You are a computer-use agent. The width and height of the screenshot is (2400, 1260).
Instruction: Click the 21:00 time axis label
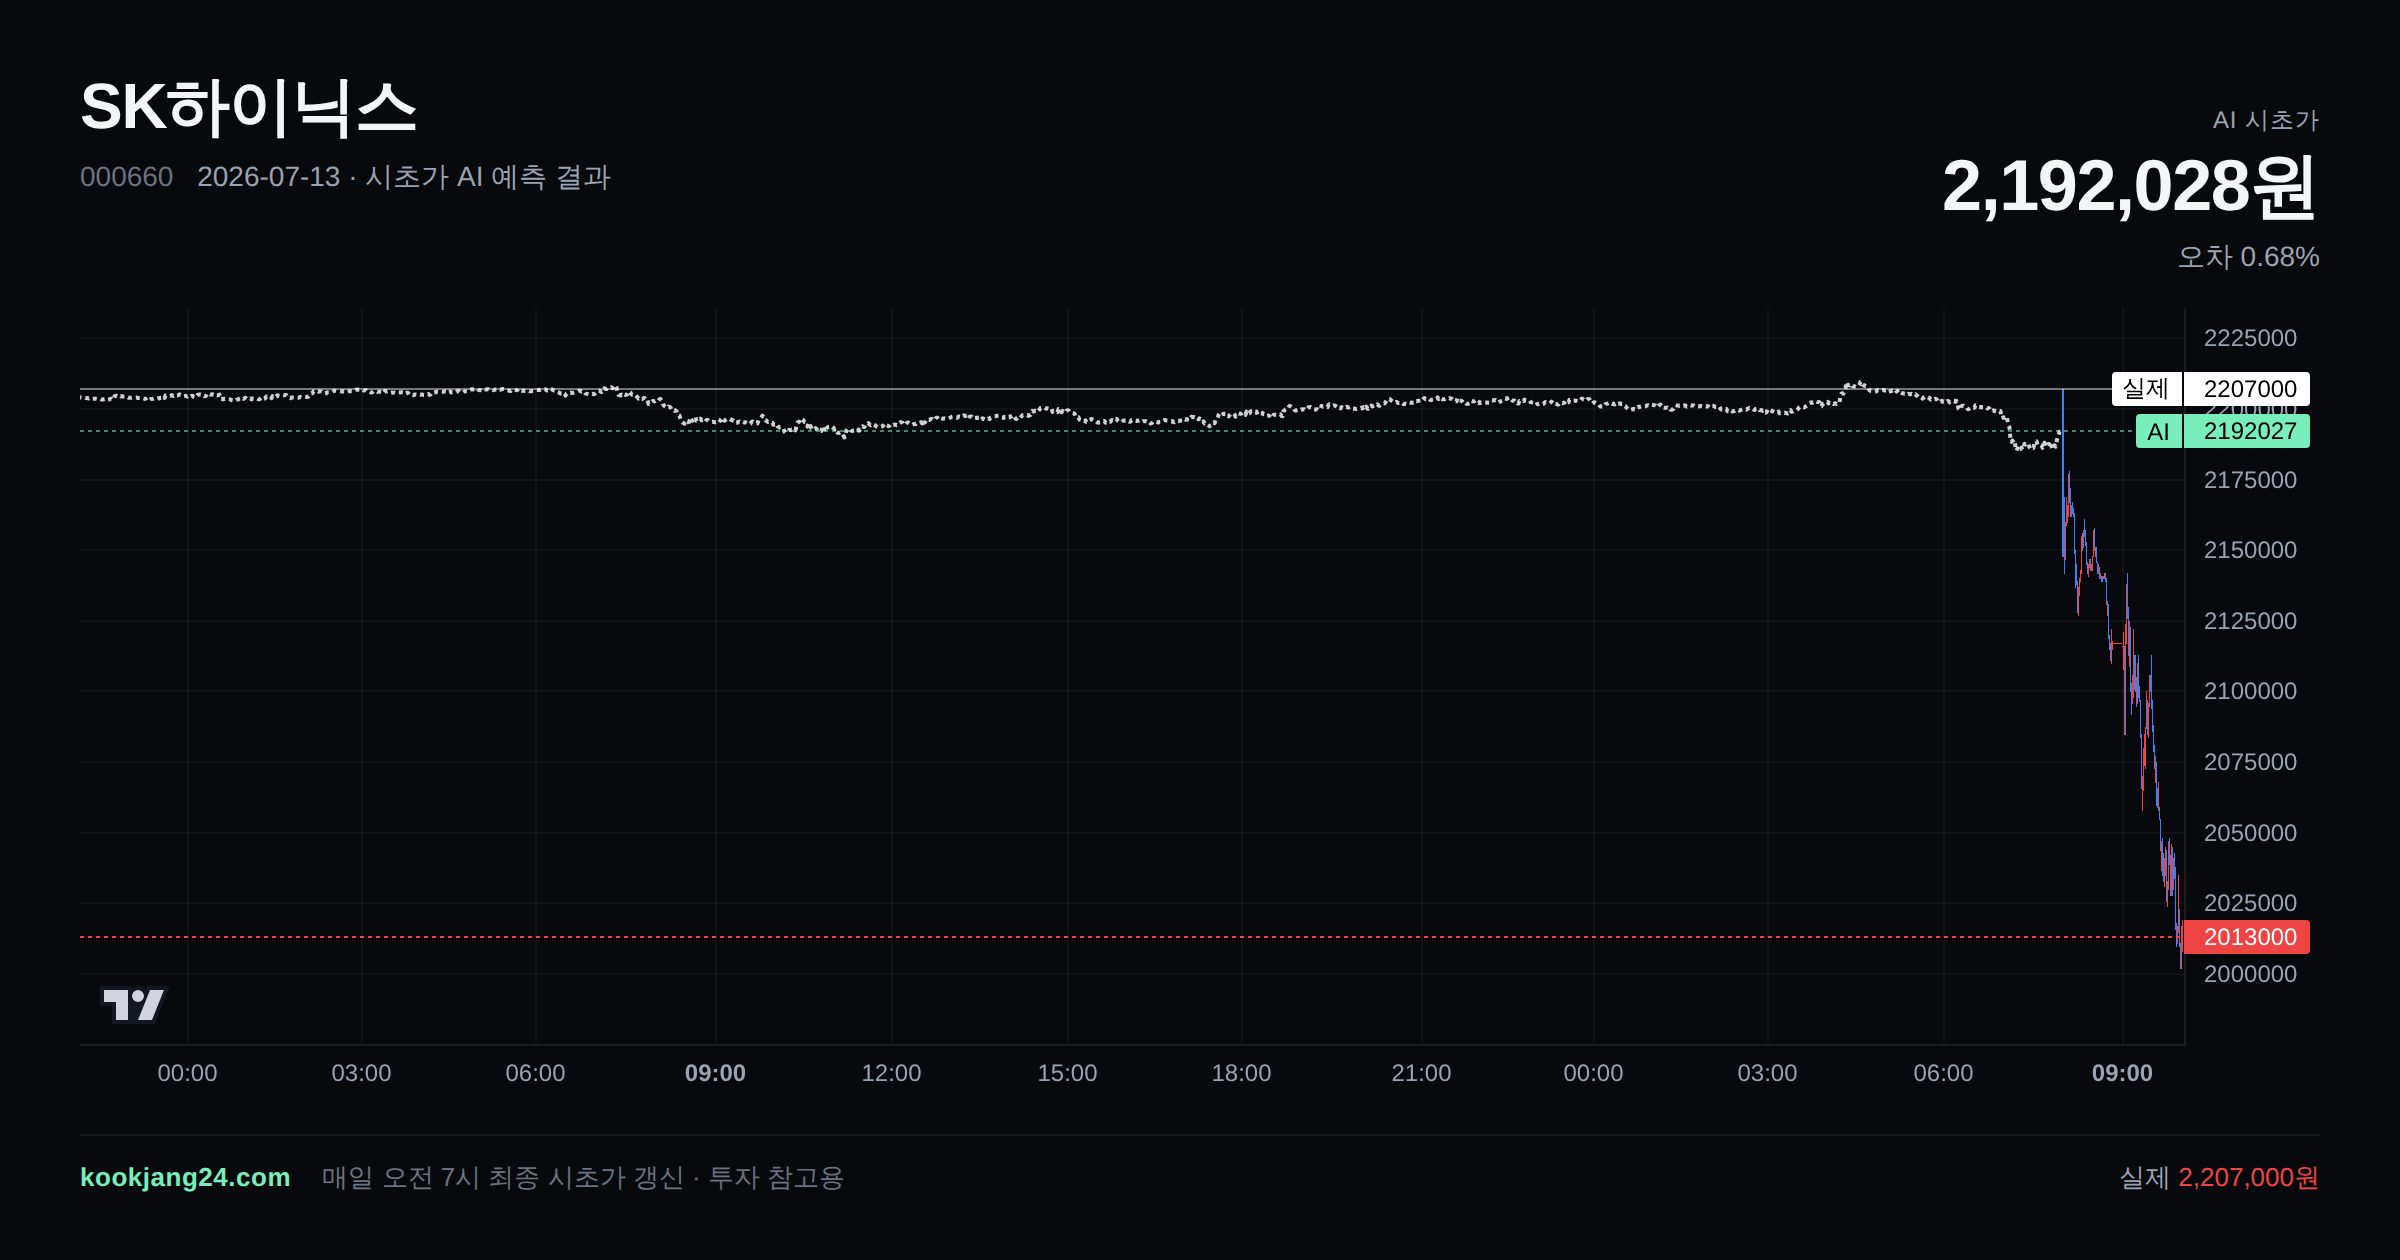coord(1421,1073)
